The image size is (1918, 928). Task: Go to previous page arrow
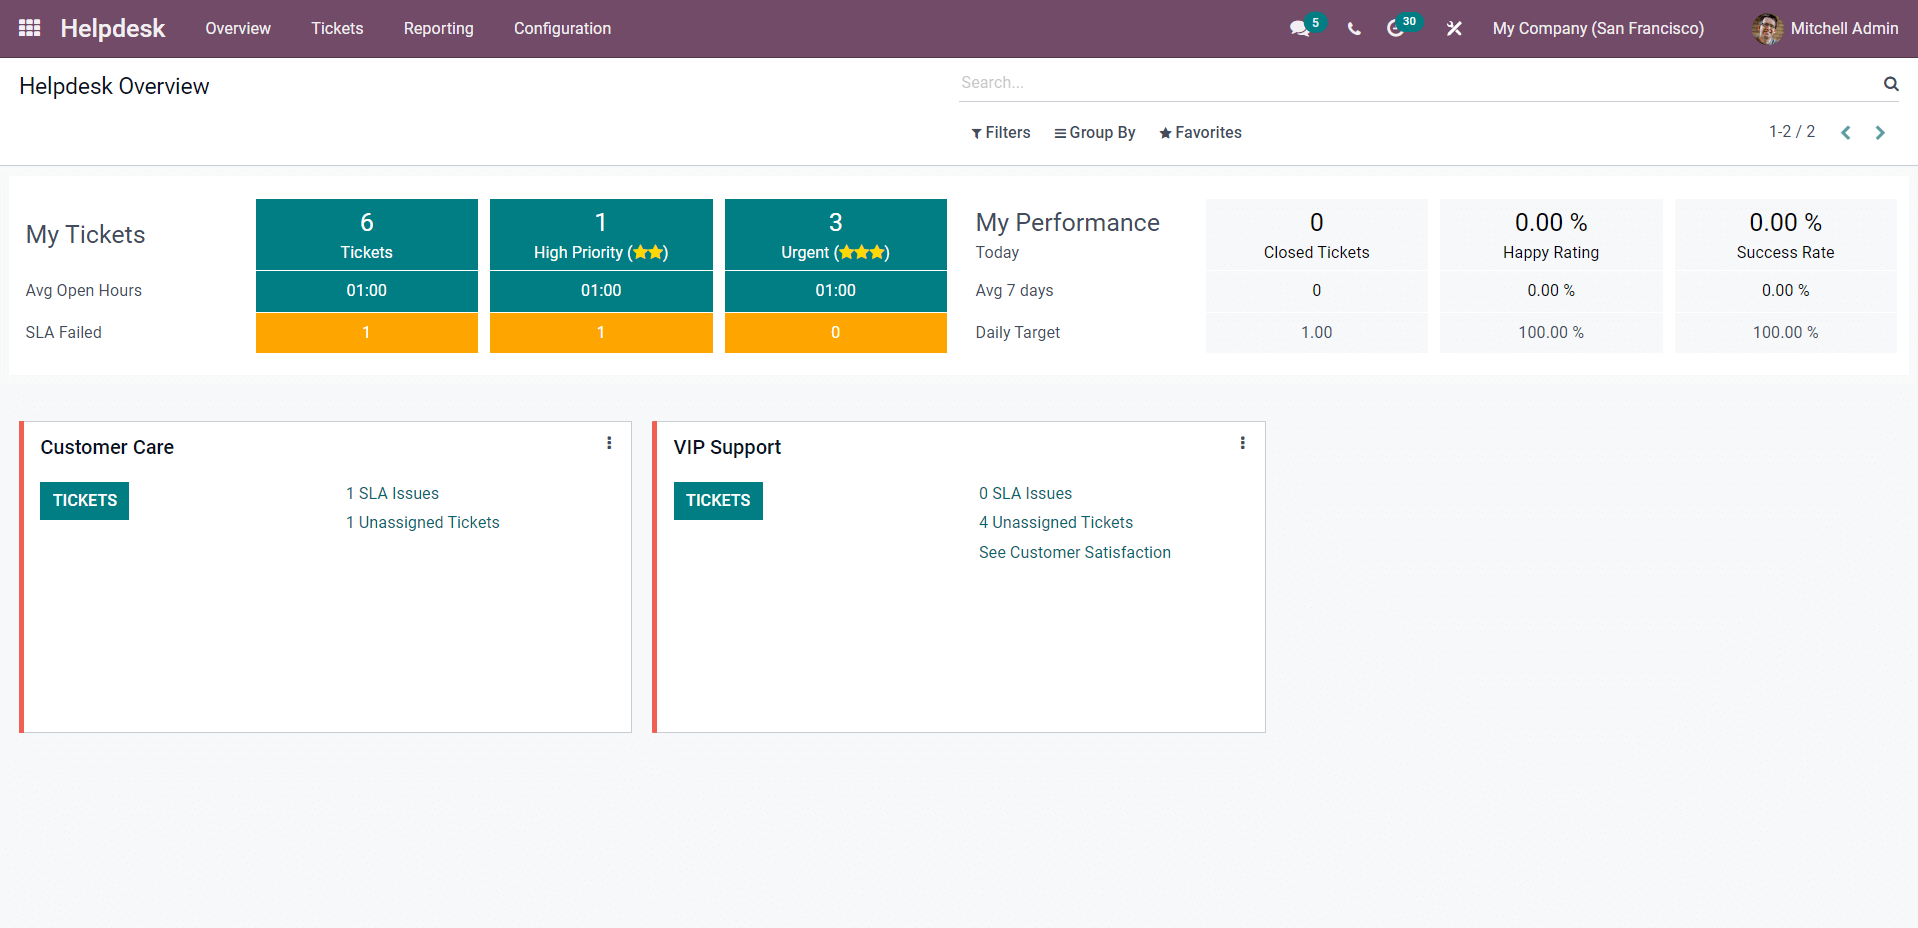coord(1846,132)
